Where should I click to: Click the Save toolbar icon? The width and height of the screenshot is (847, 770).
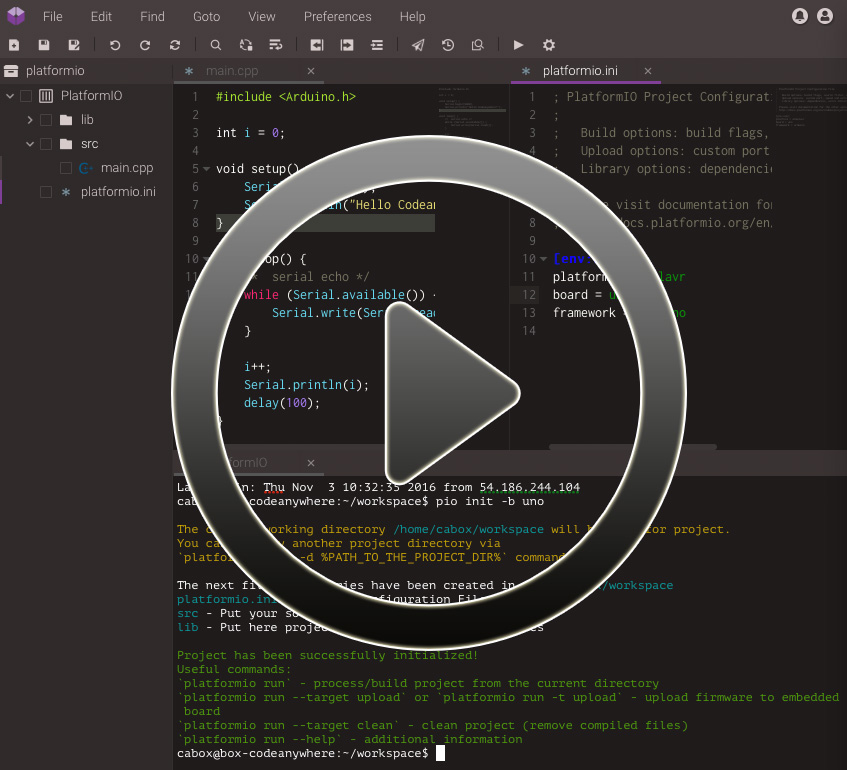coord(44,45)
